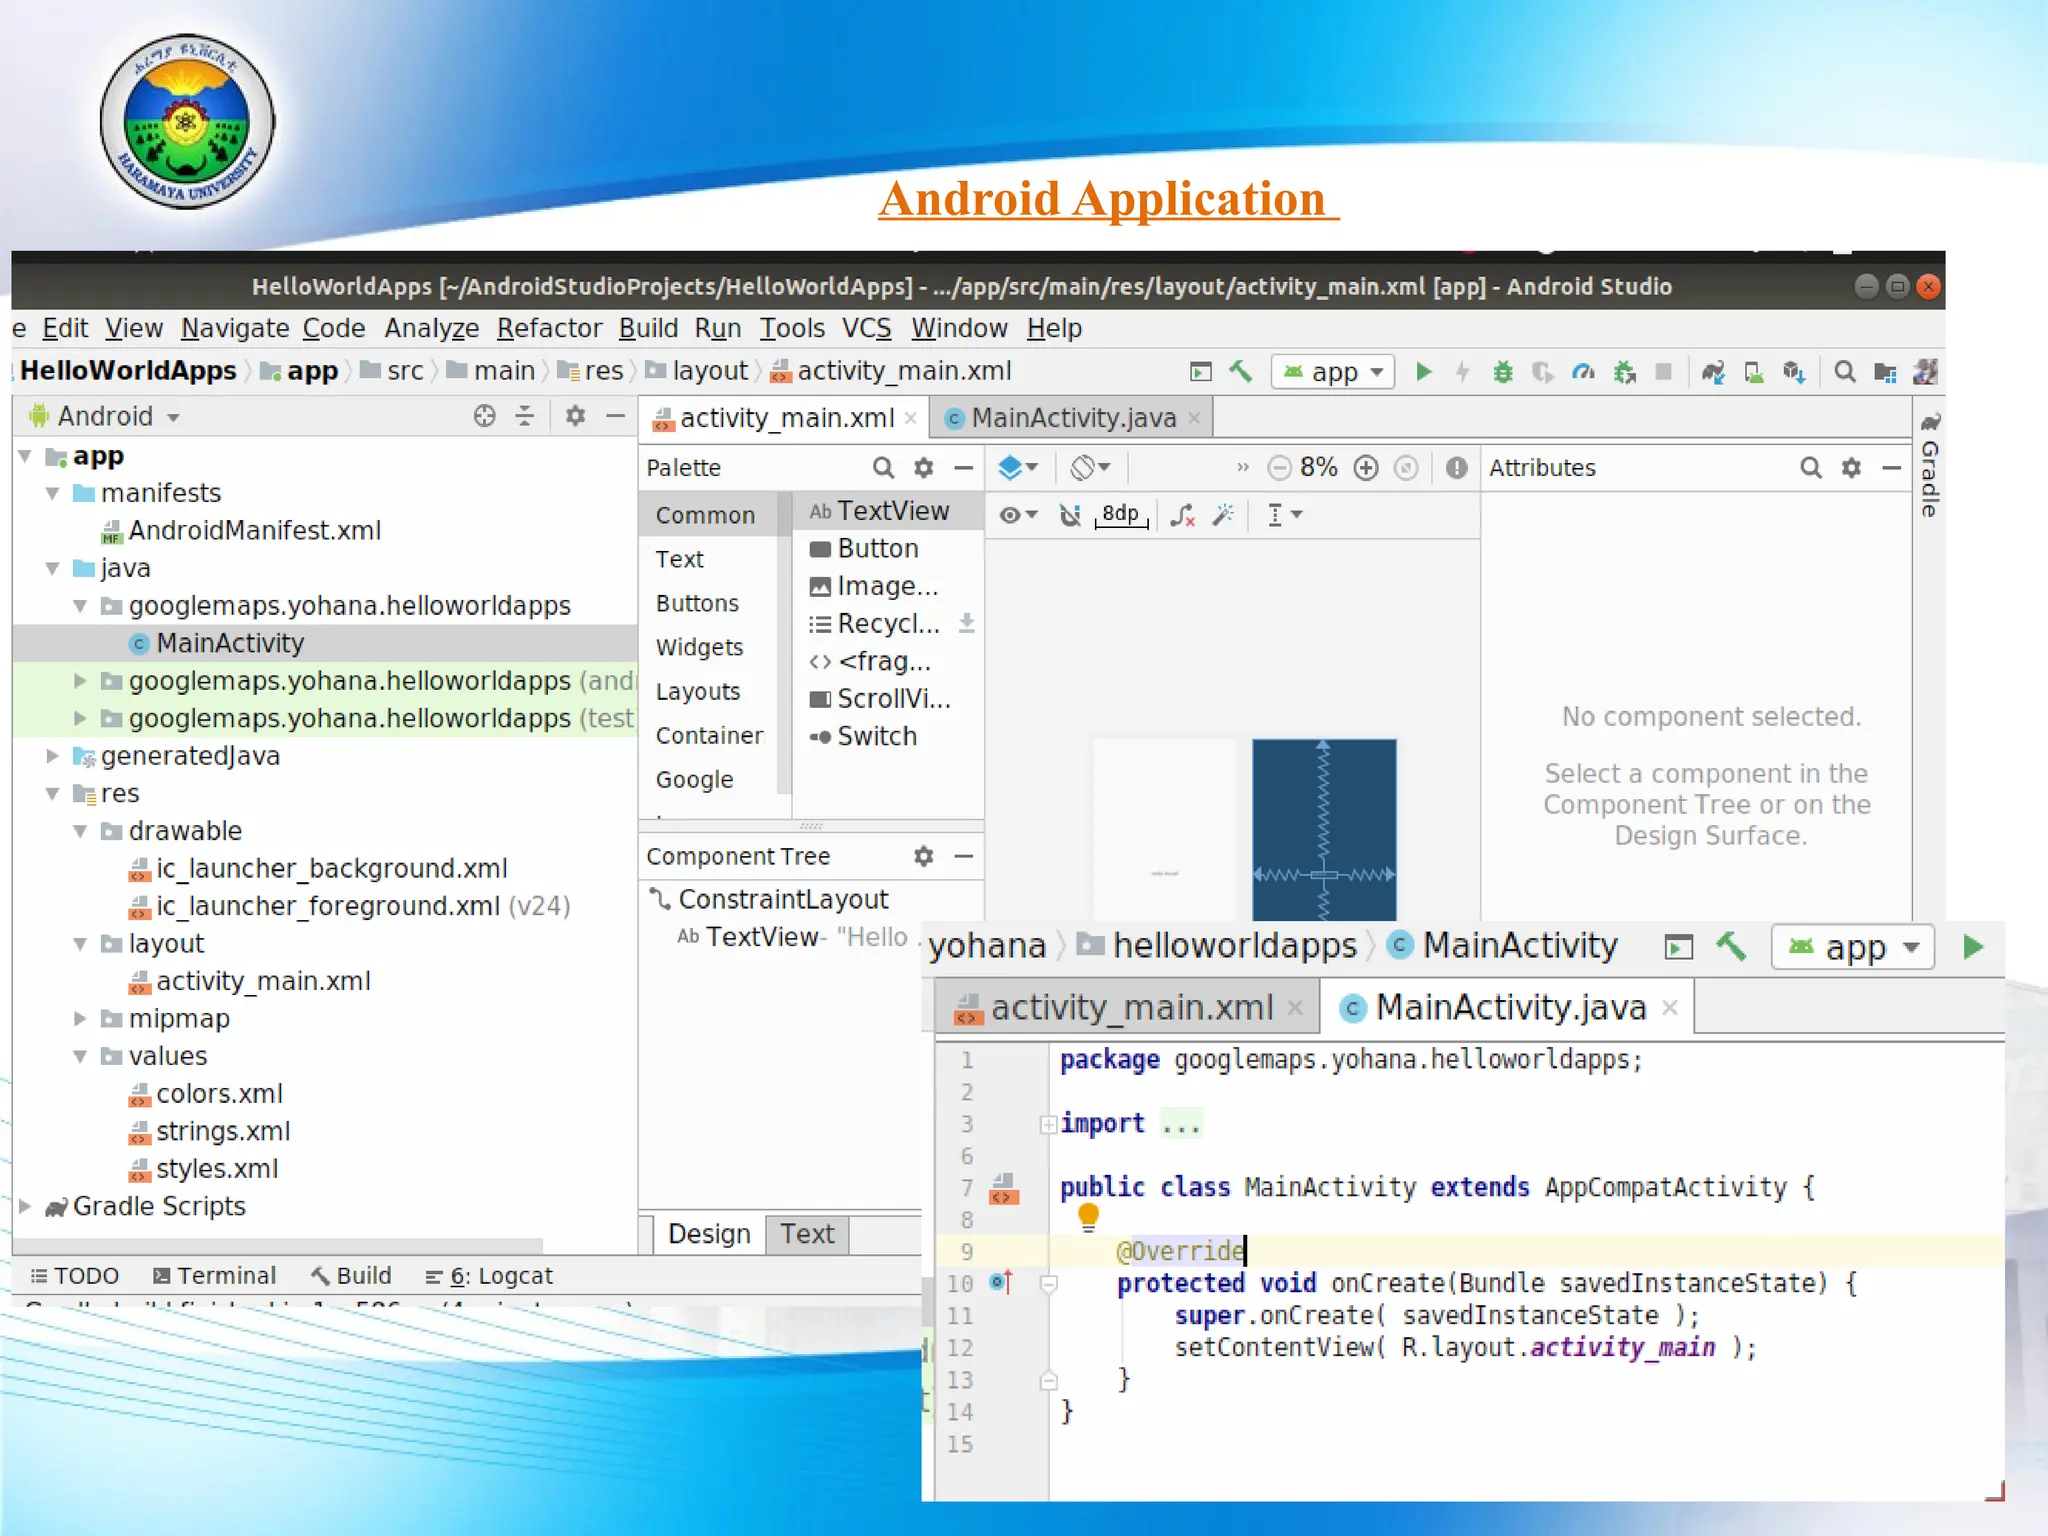
Task: Click the Attributes panel search magnifier
Action: (x=1810, y=467)
